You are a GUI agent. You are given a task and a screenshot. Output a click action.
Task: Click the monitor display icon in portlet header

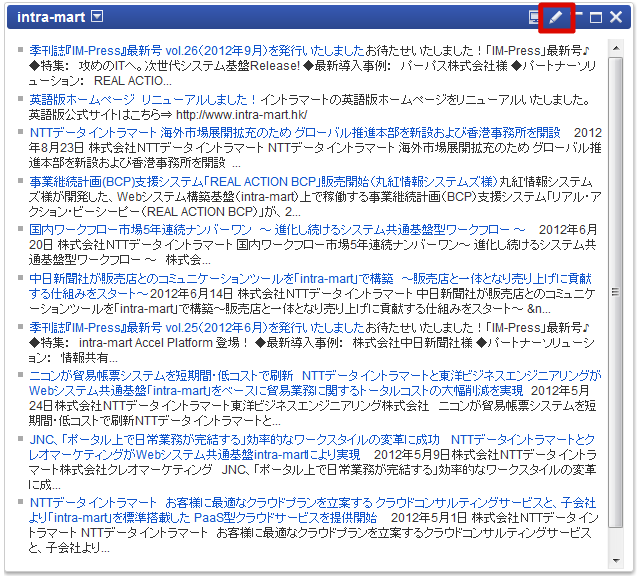[534, 18]
